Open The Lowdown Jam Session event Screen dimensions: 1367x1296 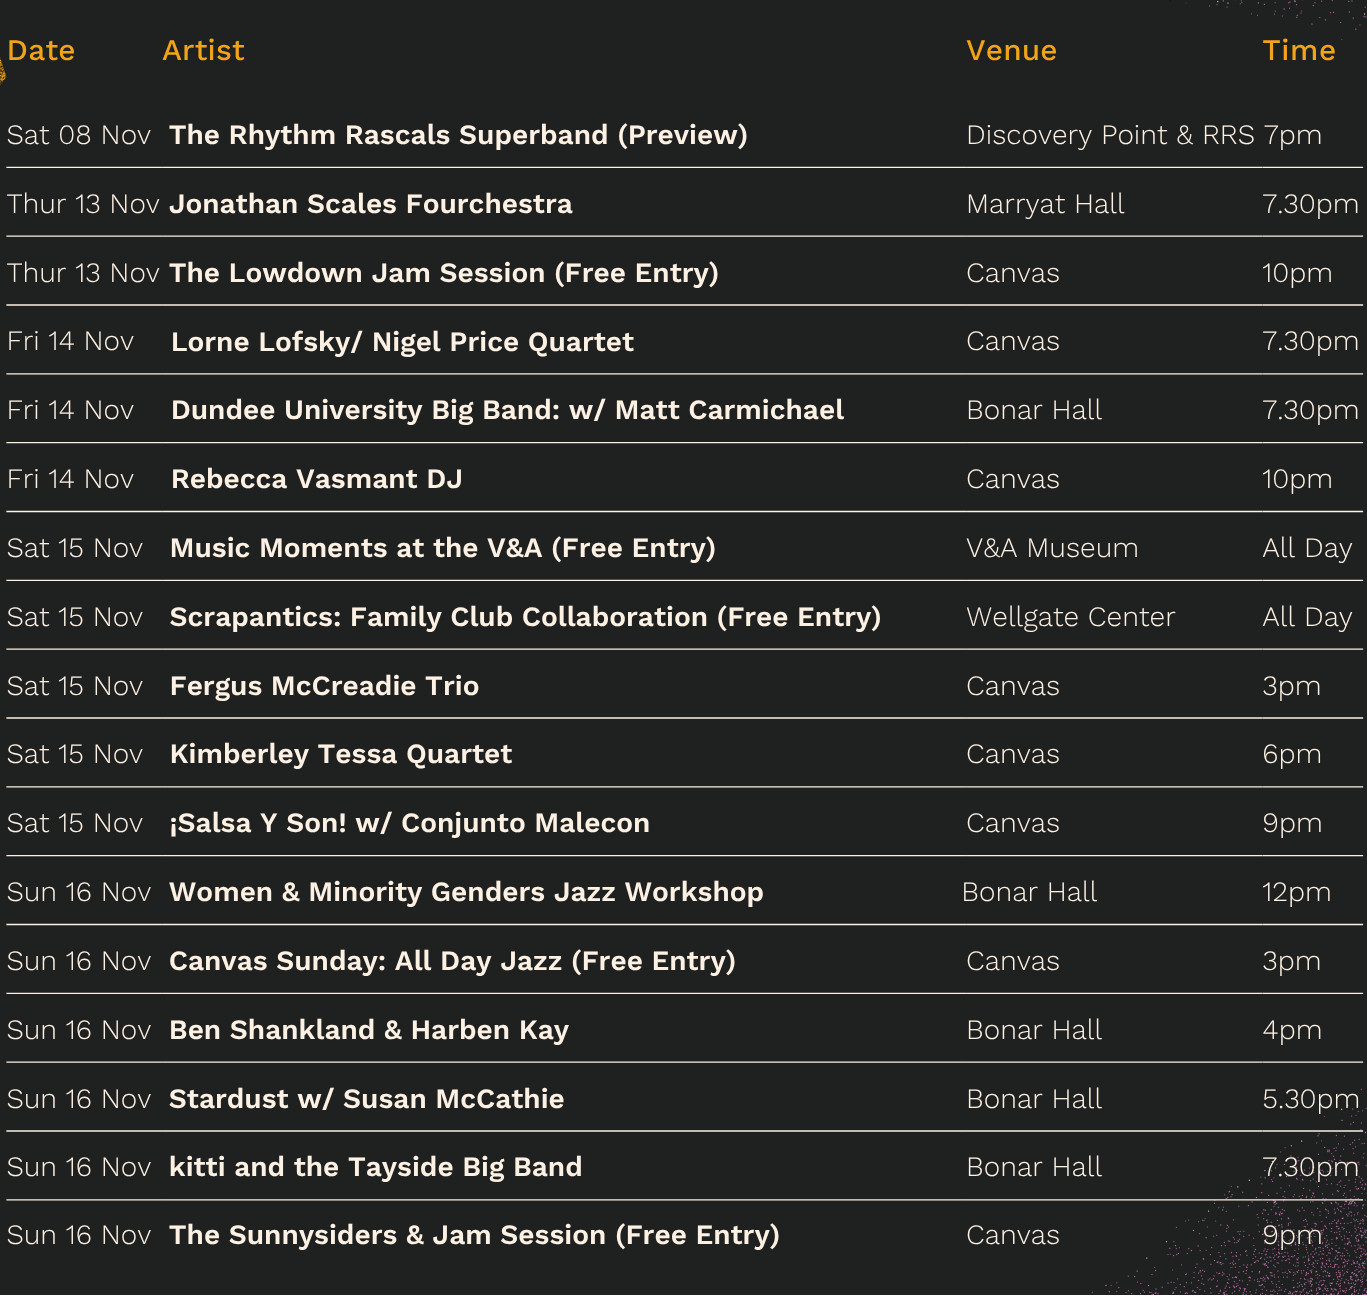(x=444, y=273)
